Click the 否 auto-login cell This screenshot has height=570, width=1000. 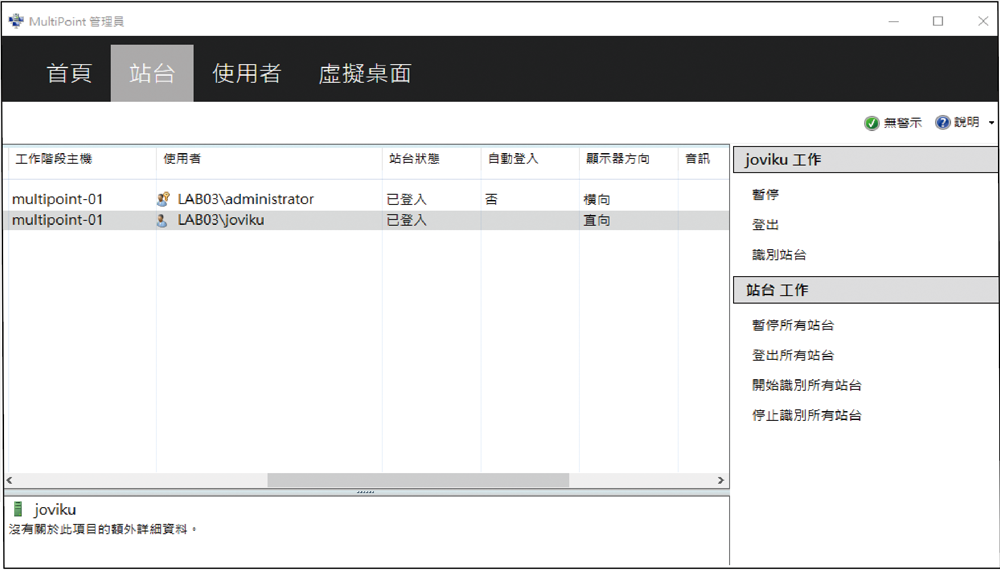pos(491,200)
